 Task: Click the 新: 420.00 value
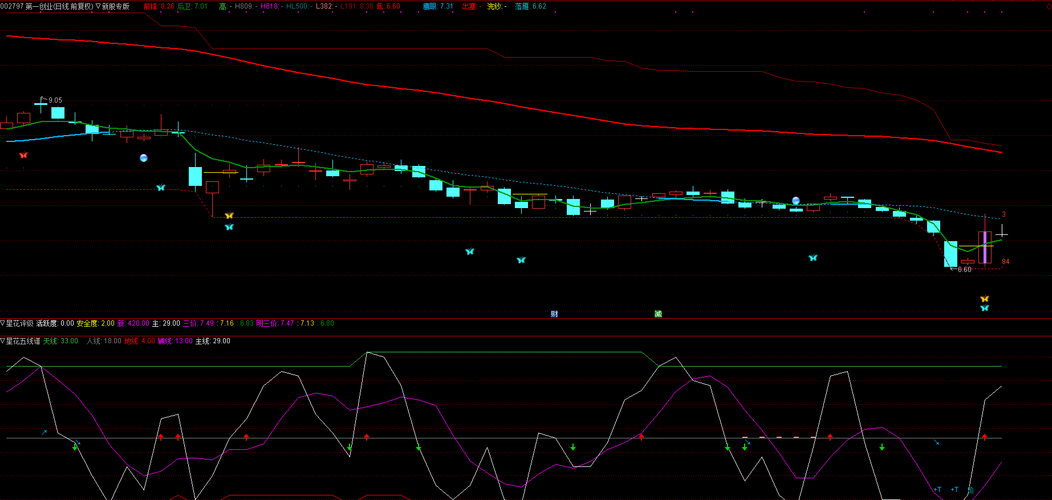click(x=134, y=323)
